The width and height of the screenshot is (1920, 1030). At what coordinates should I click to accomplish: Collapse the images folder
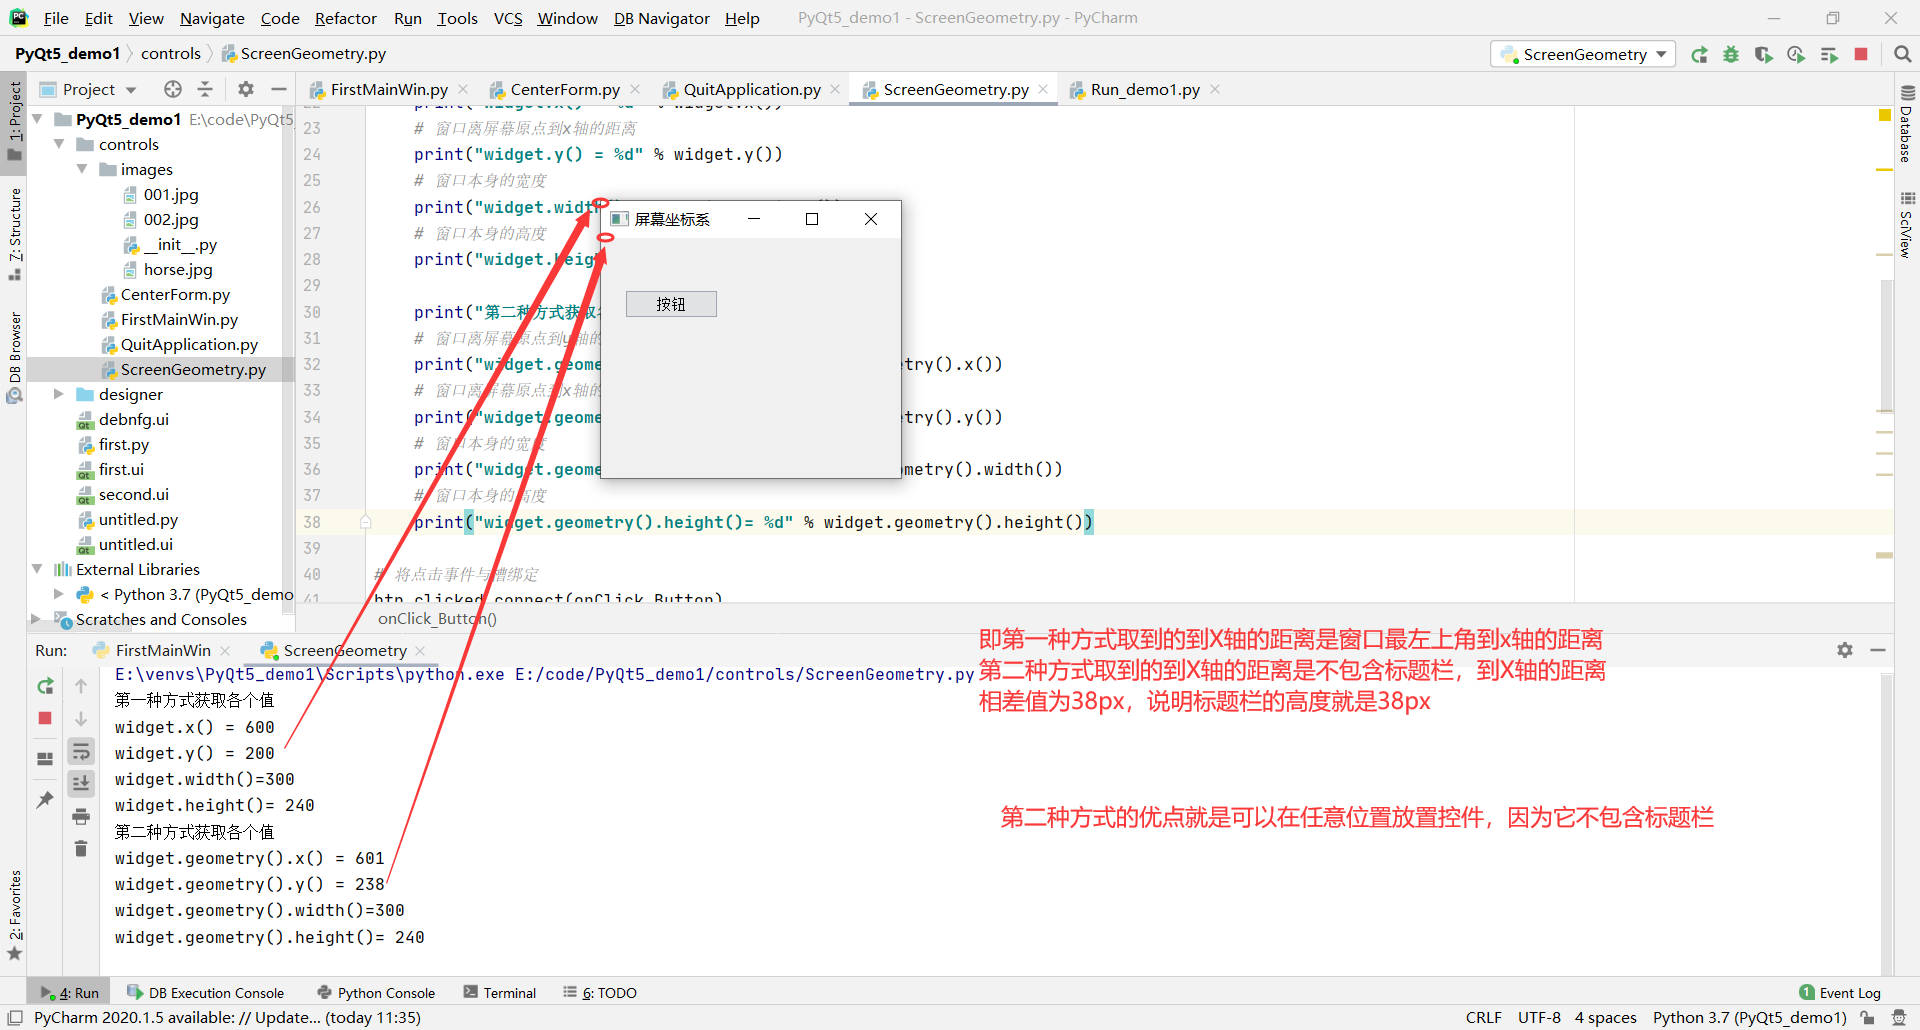(82, 169)
